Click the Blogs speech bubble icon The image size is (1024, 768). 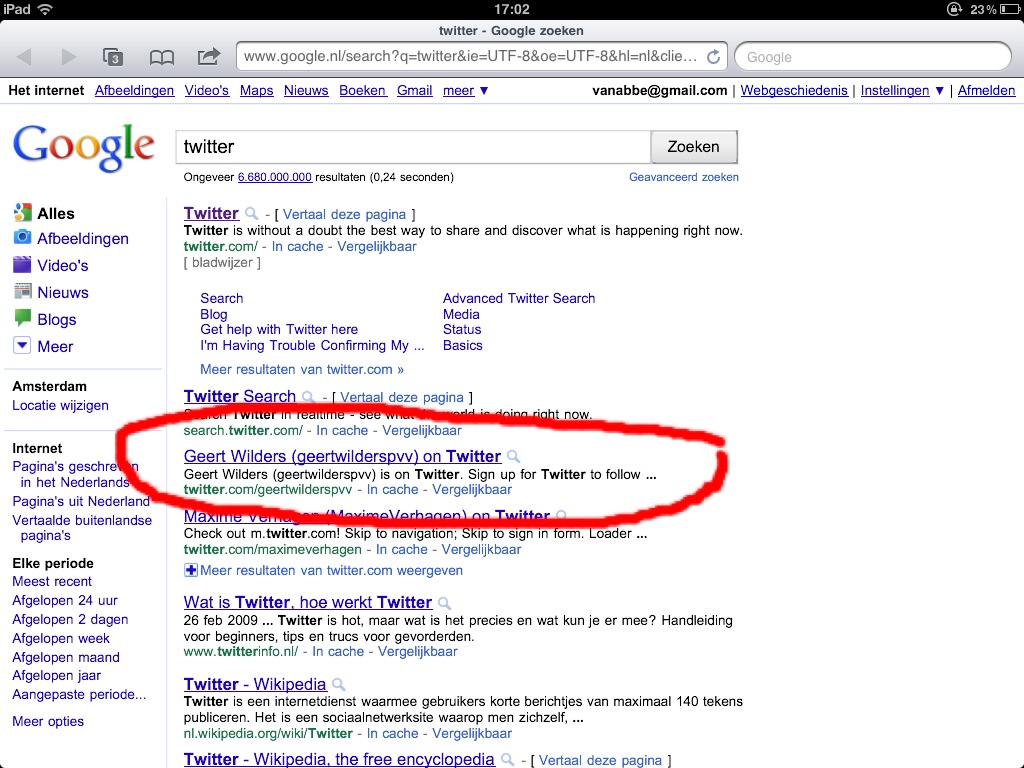(x=22, y=319)
